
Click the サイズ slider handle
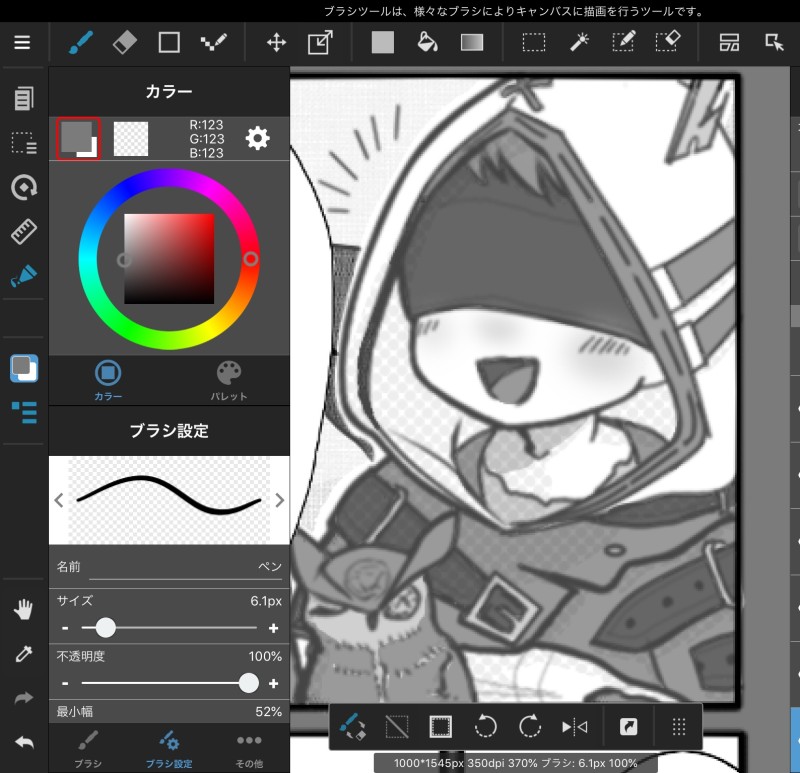(106, 628)
